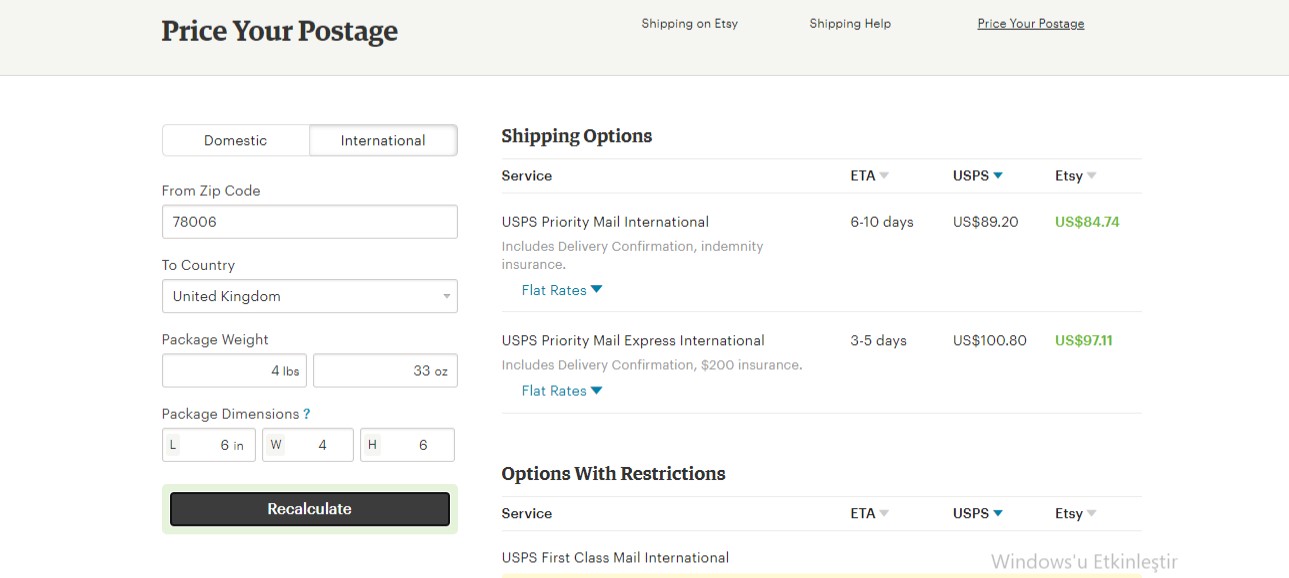
Task: Open Shipping Help page
Action: coord(850,24)
